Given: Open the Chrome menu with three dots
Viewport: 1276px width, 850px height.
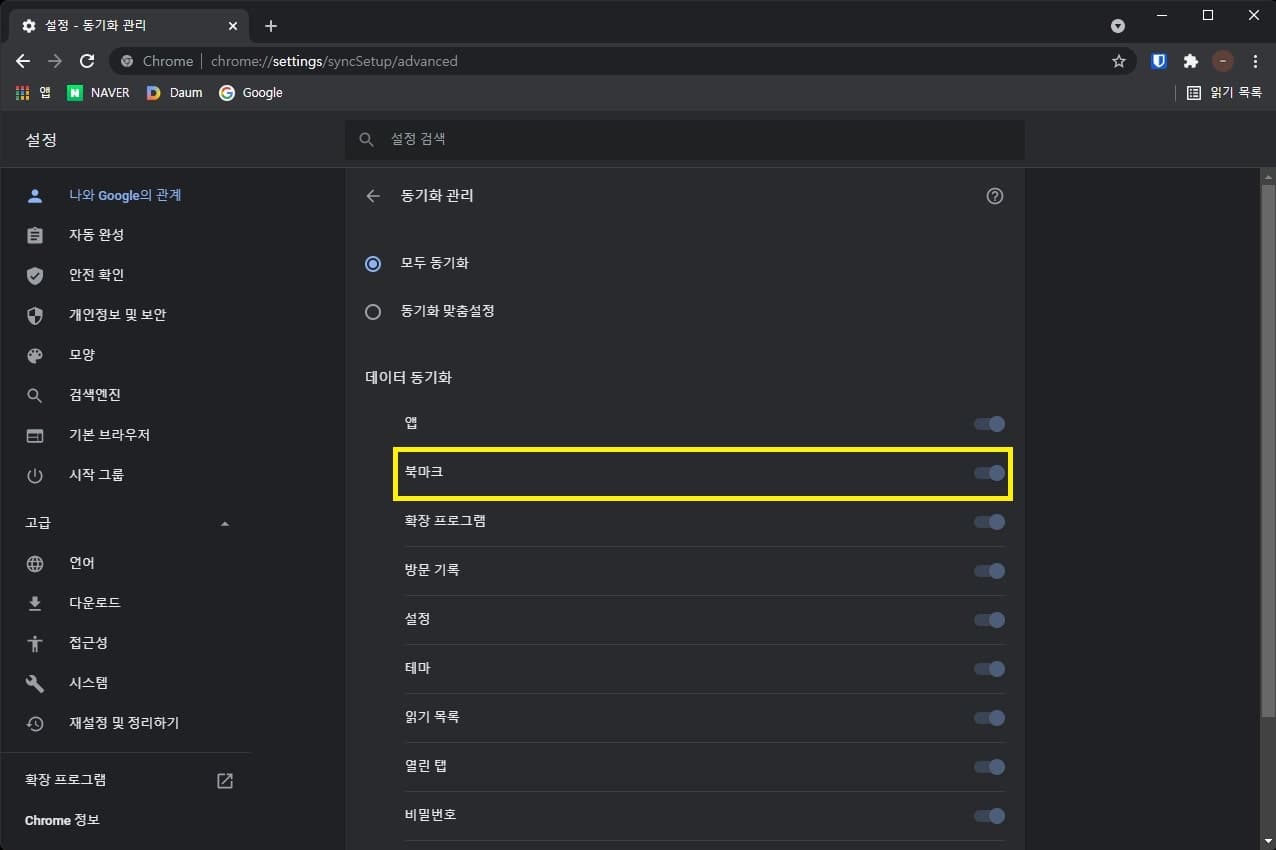Looking at the screenshot, I should pyautogui.click(x=1256, y=61).
